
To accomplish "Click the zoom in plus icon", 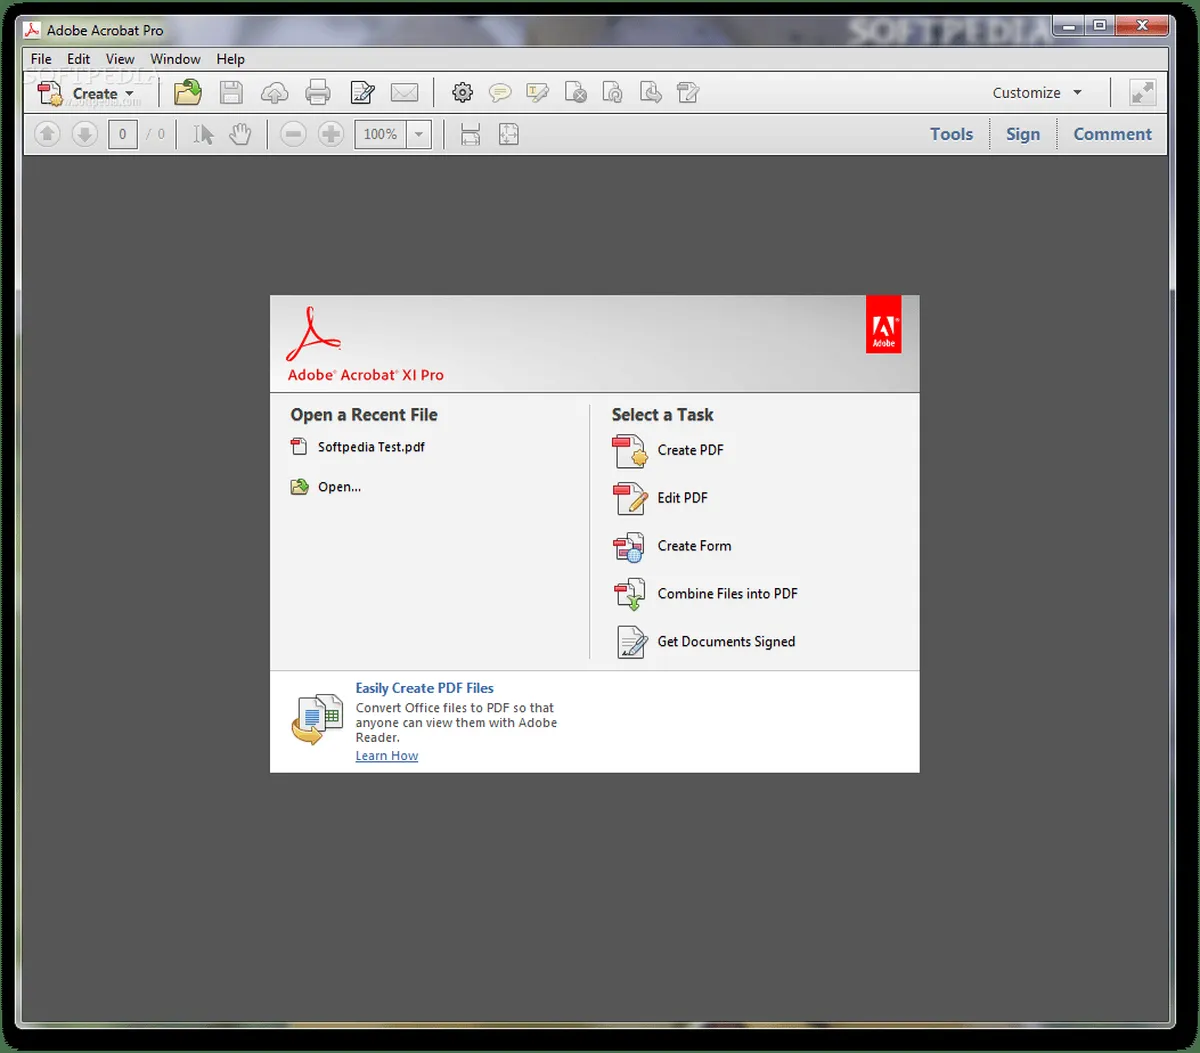I will (x=331, y=134).
